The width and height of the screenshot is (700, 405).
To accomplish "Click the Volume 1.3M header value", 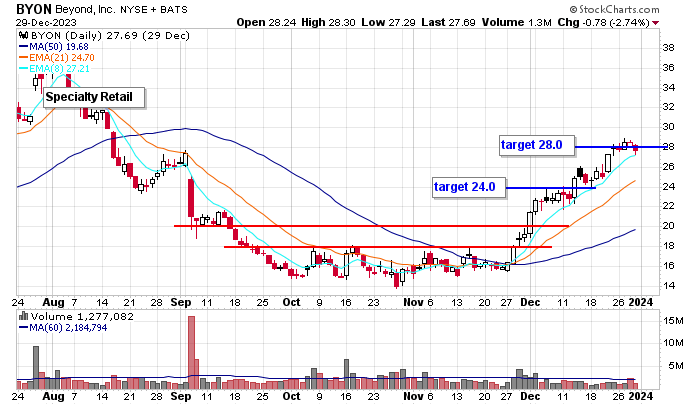I will 517,22.
